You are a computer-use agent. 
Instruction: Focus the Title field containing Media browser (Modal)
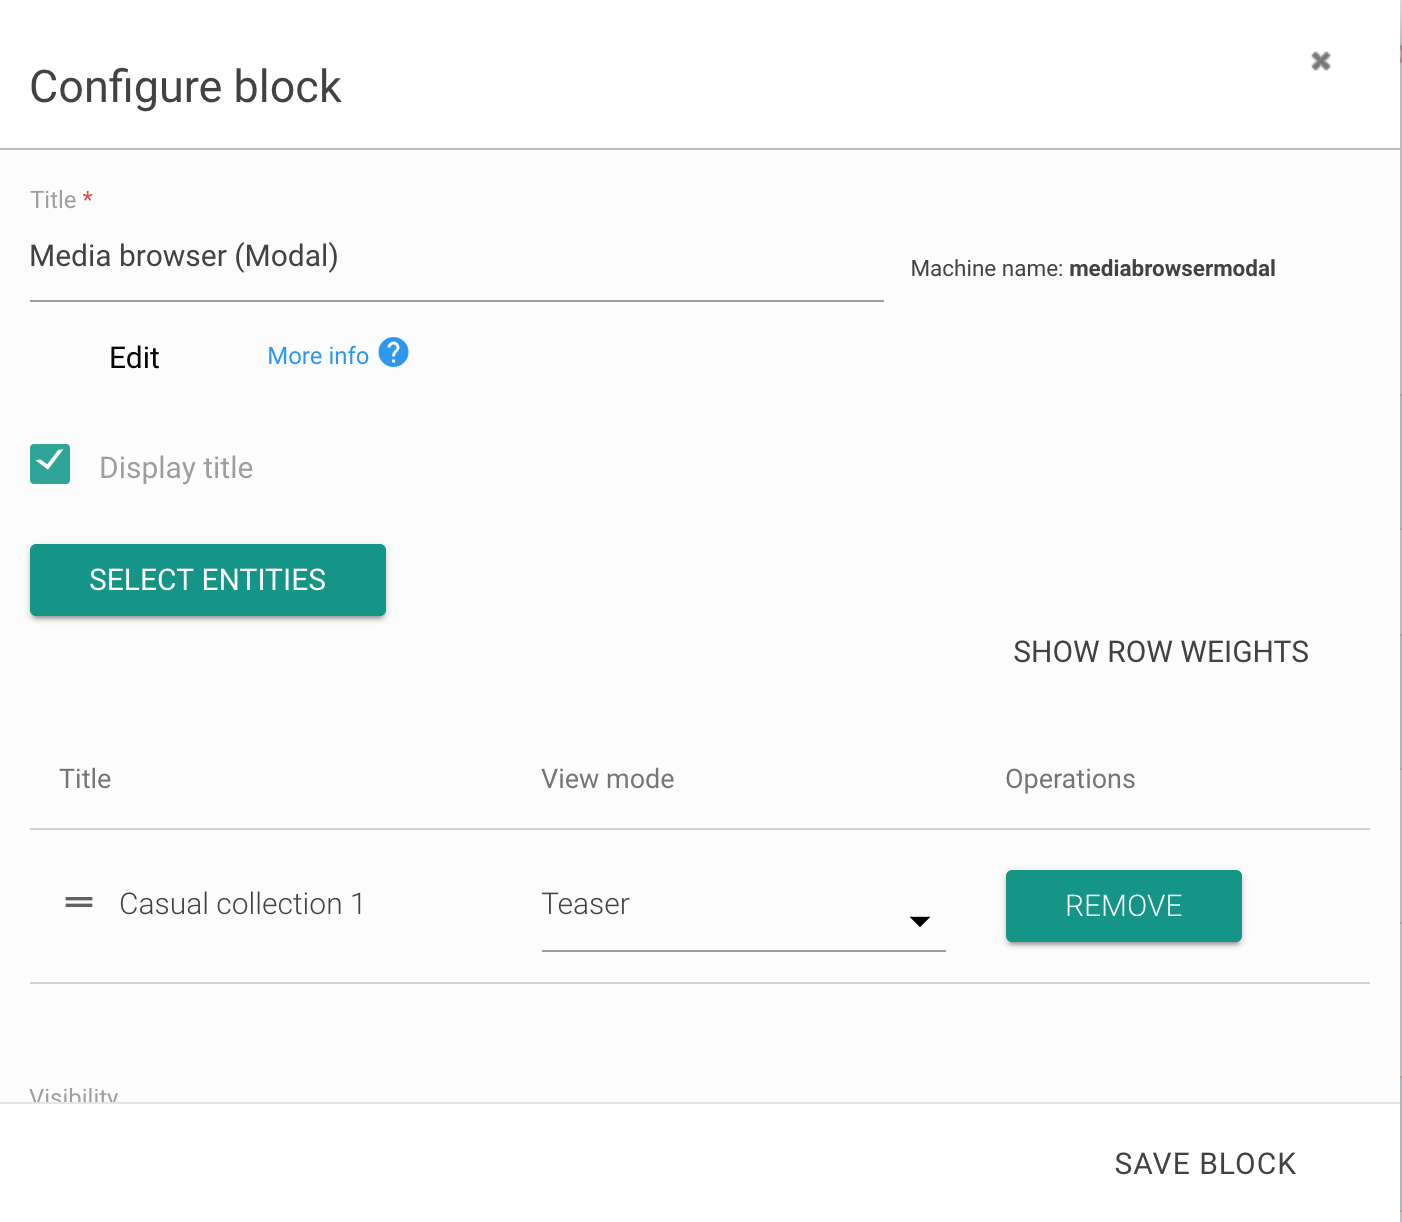456,257
